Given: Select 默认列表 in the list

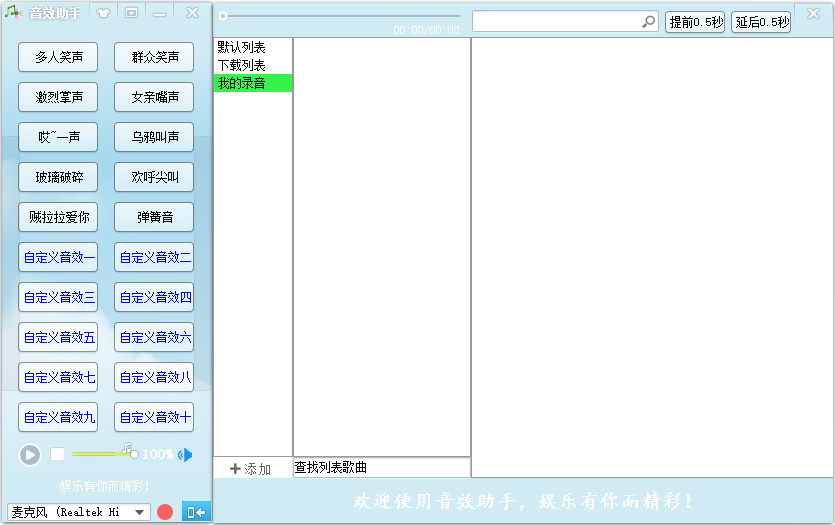Looking at the screenshot, I should tap(253, 47).
